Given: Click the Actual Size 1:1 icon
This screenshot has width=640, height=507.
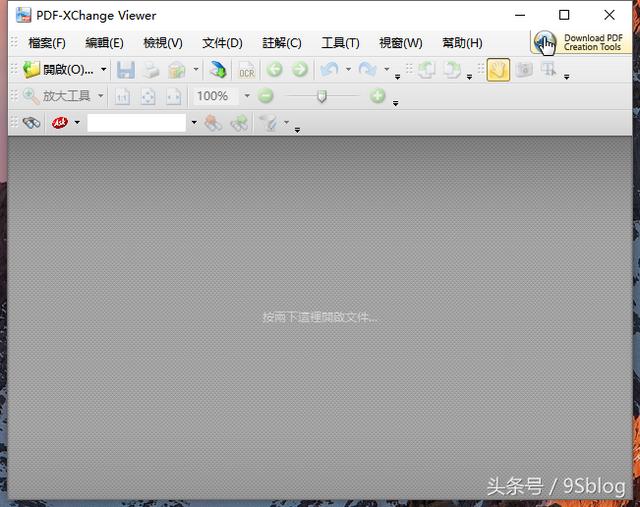Looking at the screenshot, I should [122, 97].
